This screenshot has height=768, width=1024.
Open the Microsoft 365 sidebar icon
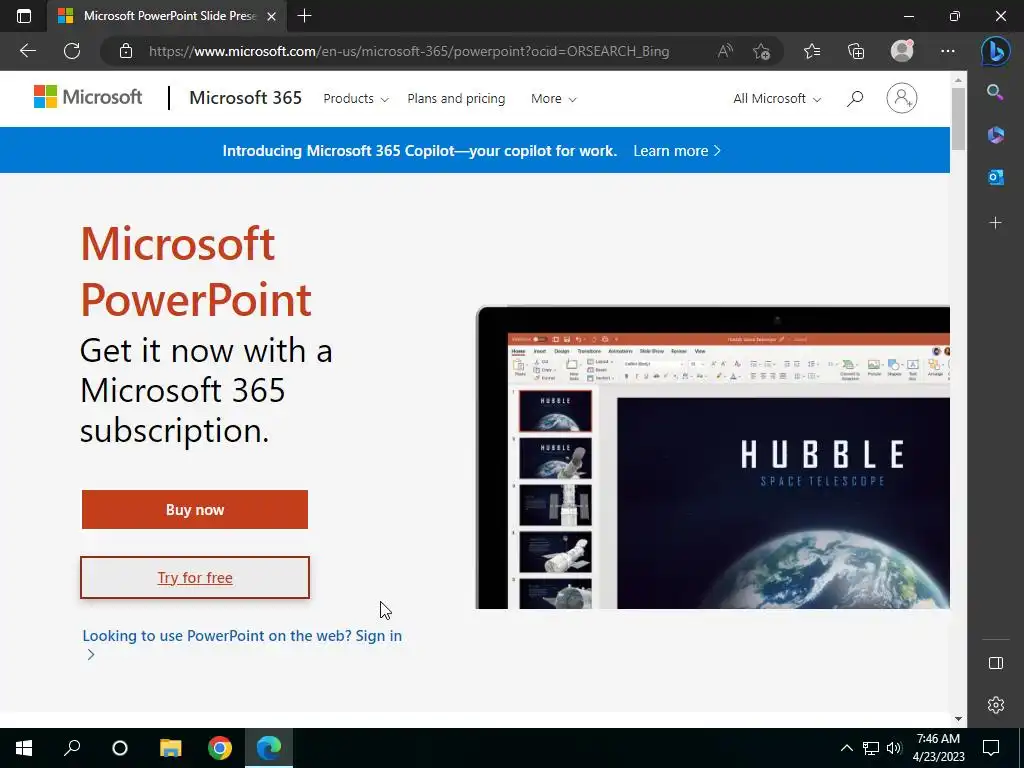[995, 135]
